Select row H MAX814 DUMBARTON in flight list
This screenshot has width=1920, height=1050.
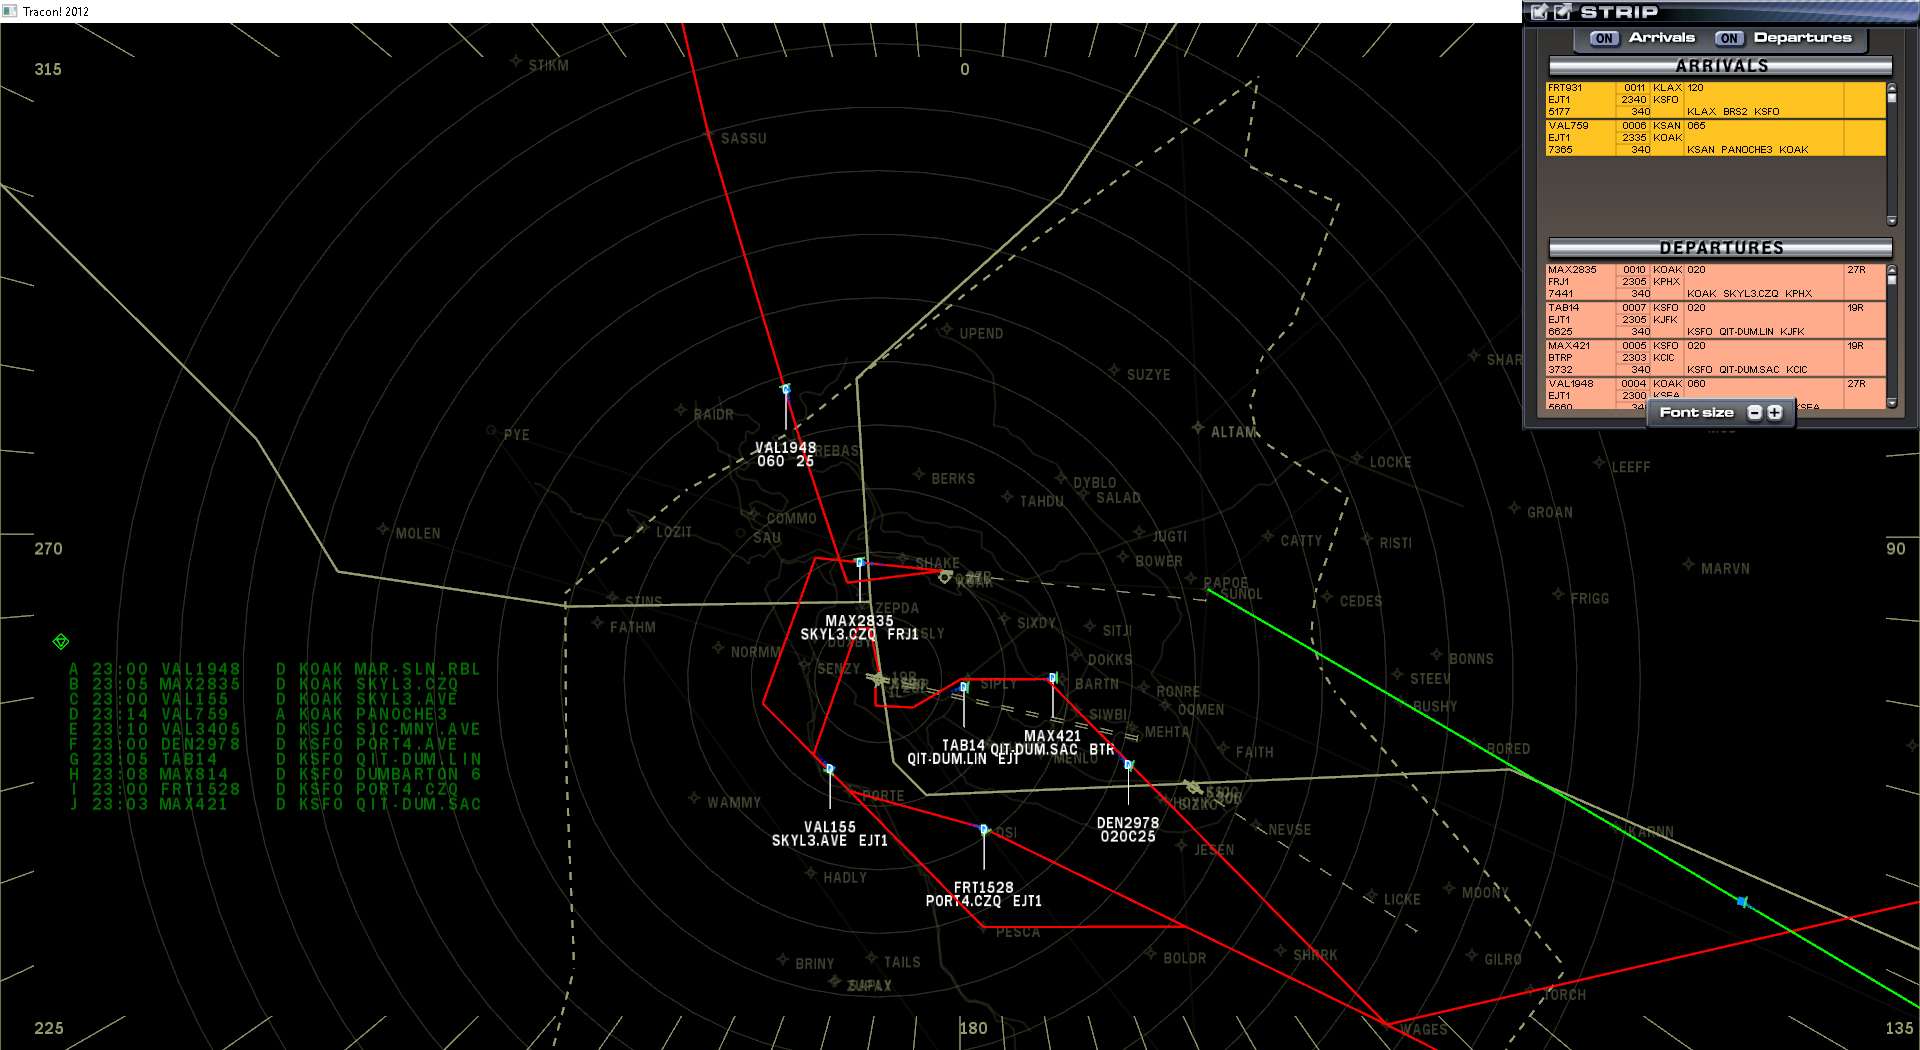(275, 774)
